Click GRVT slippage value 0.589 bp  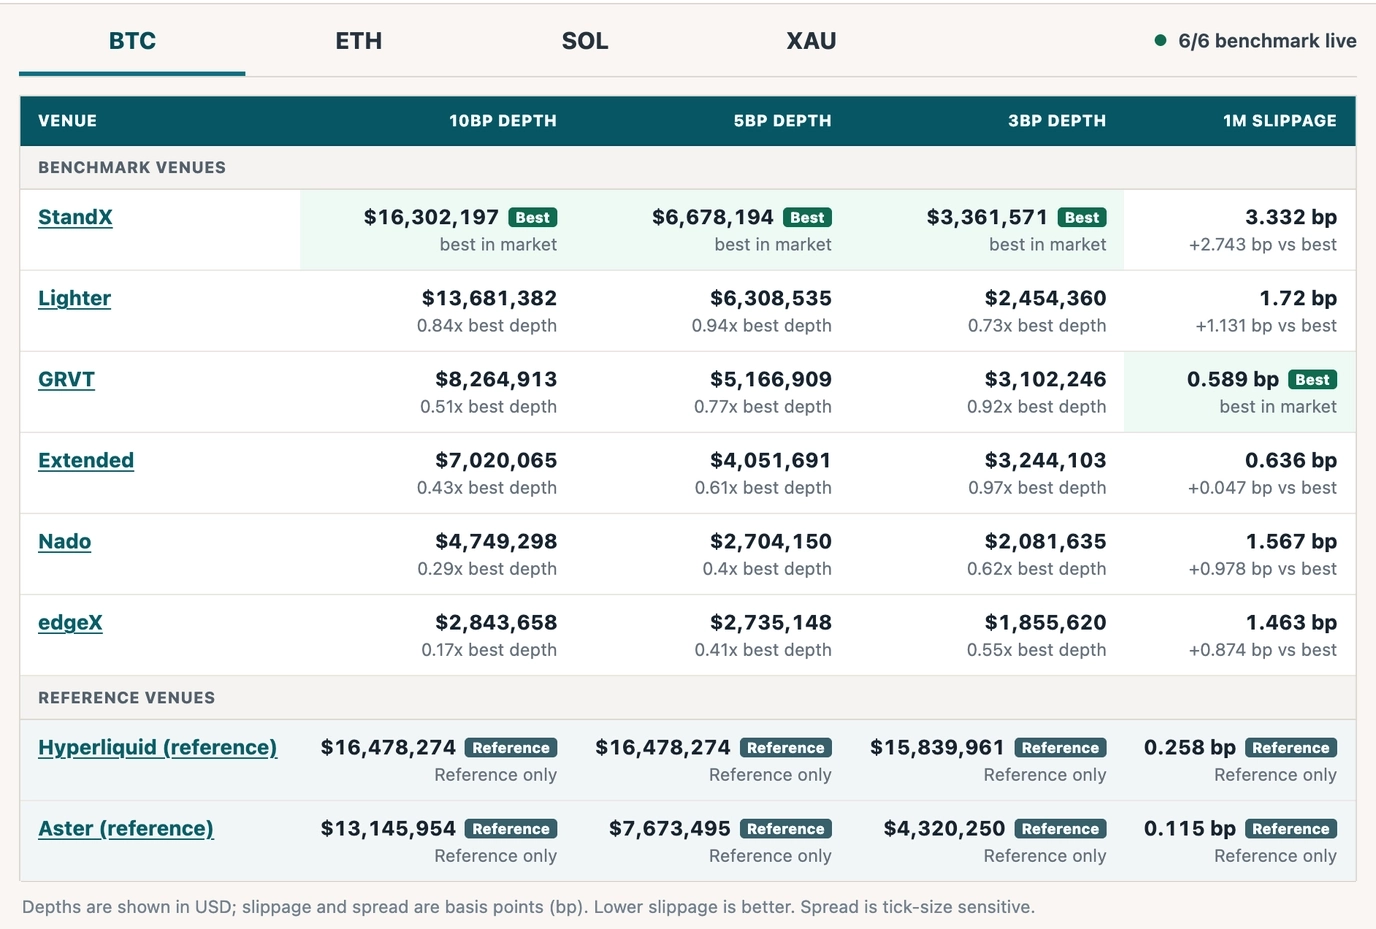point(1233,379)
